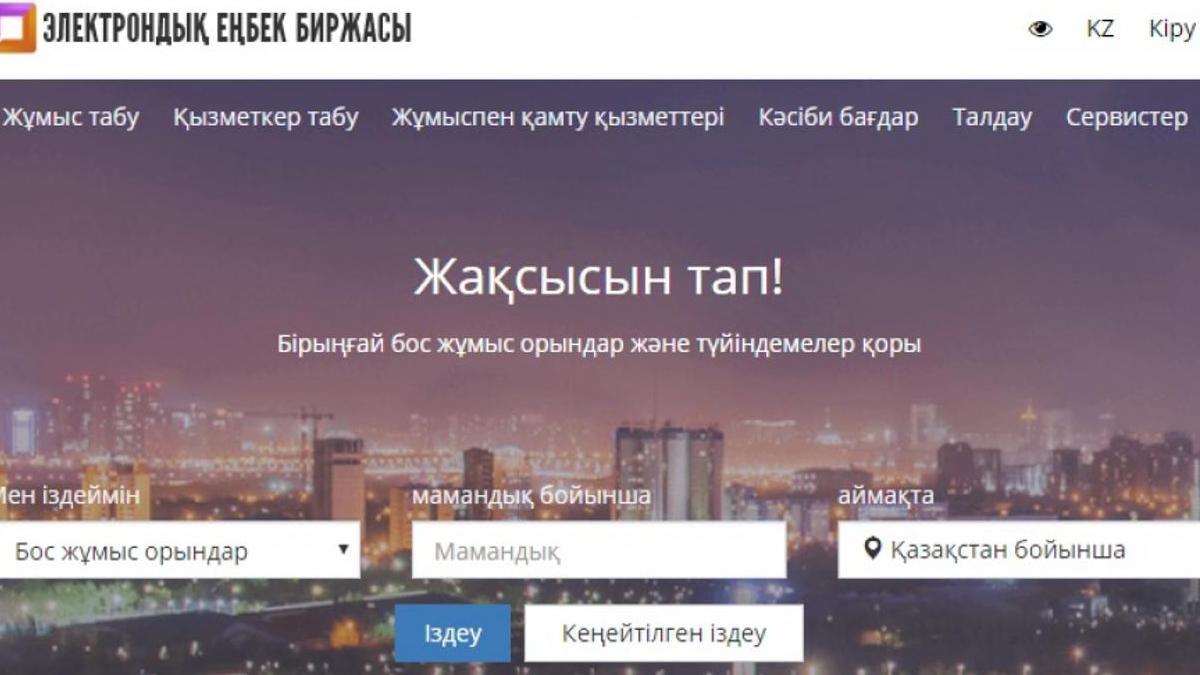Open the Қызметкер табу menu item
This screenshot has height=675, width=1200.
(266, 117)
